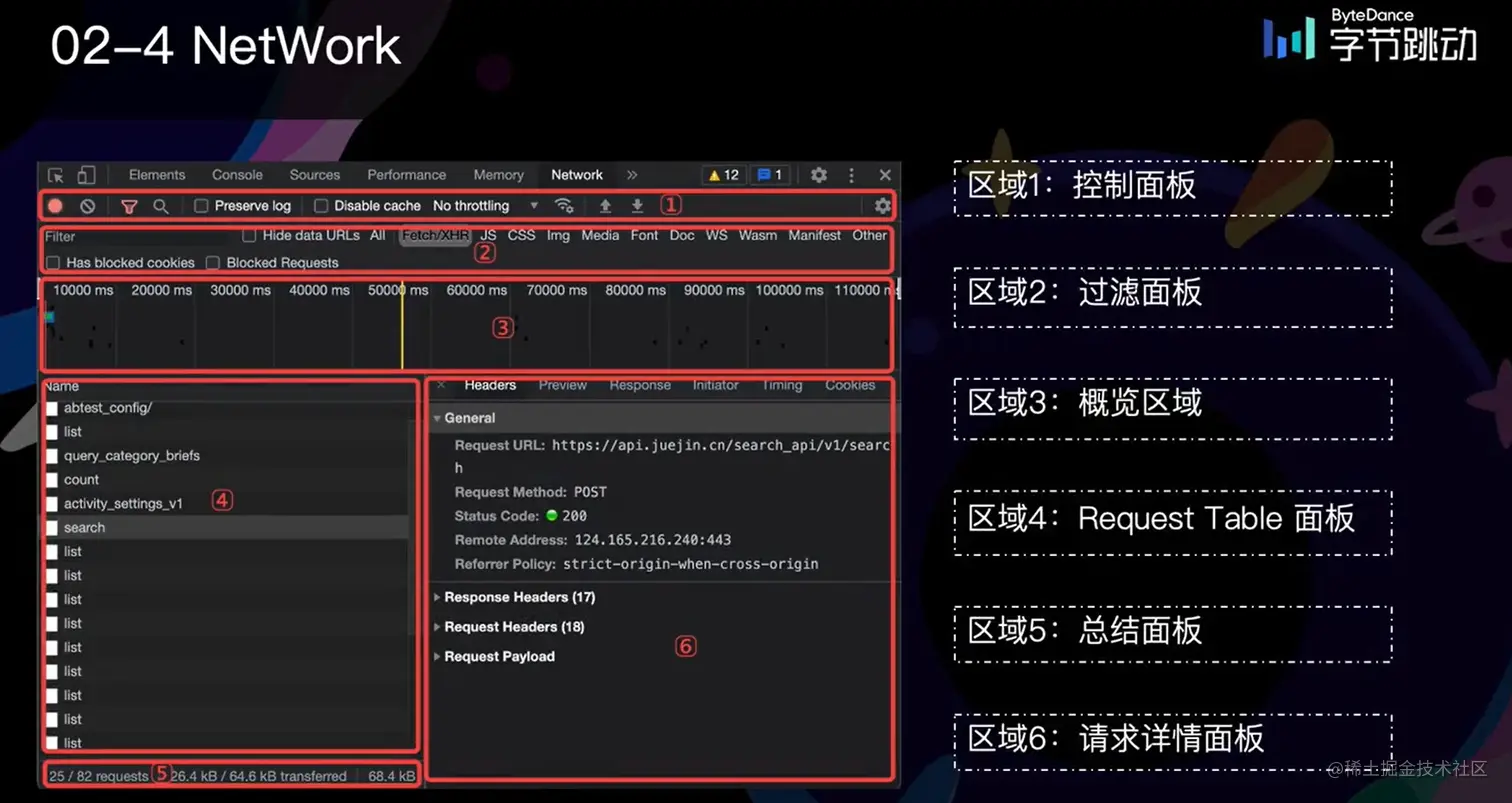Viewport: 1512px width, 803px height.
Task: Enable the Disable cache checkbox
Action: (321, 206)
